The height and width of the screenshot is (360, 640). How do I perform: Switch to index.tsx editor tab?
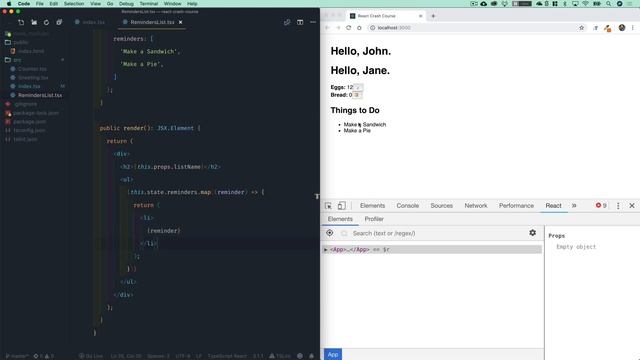pyautogui.click(x=90, y=22)
